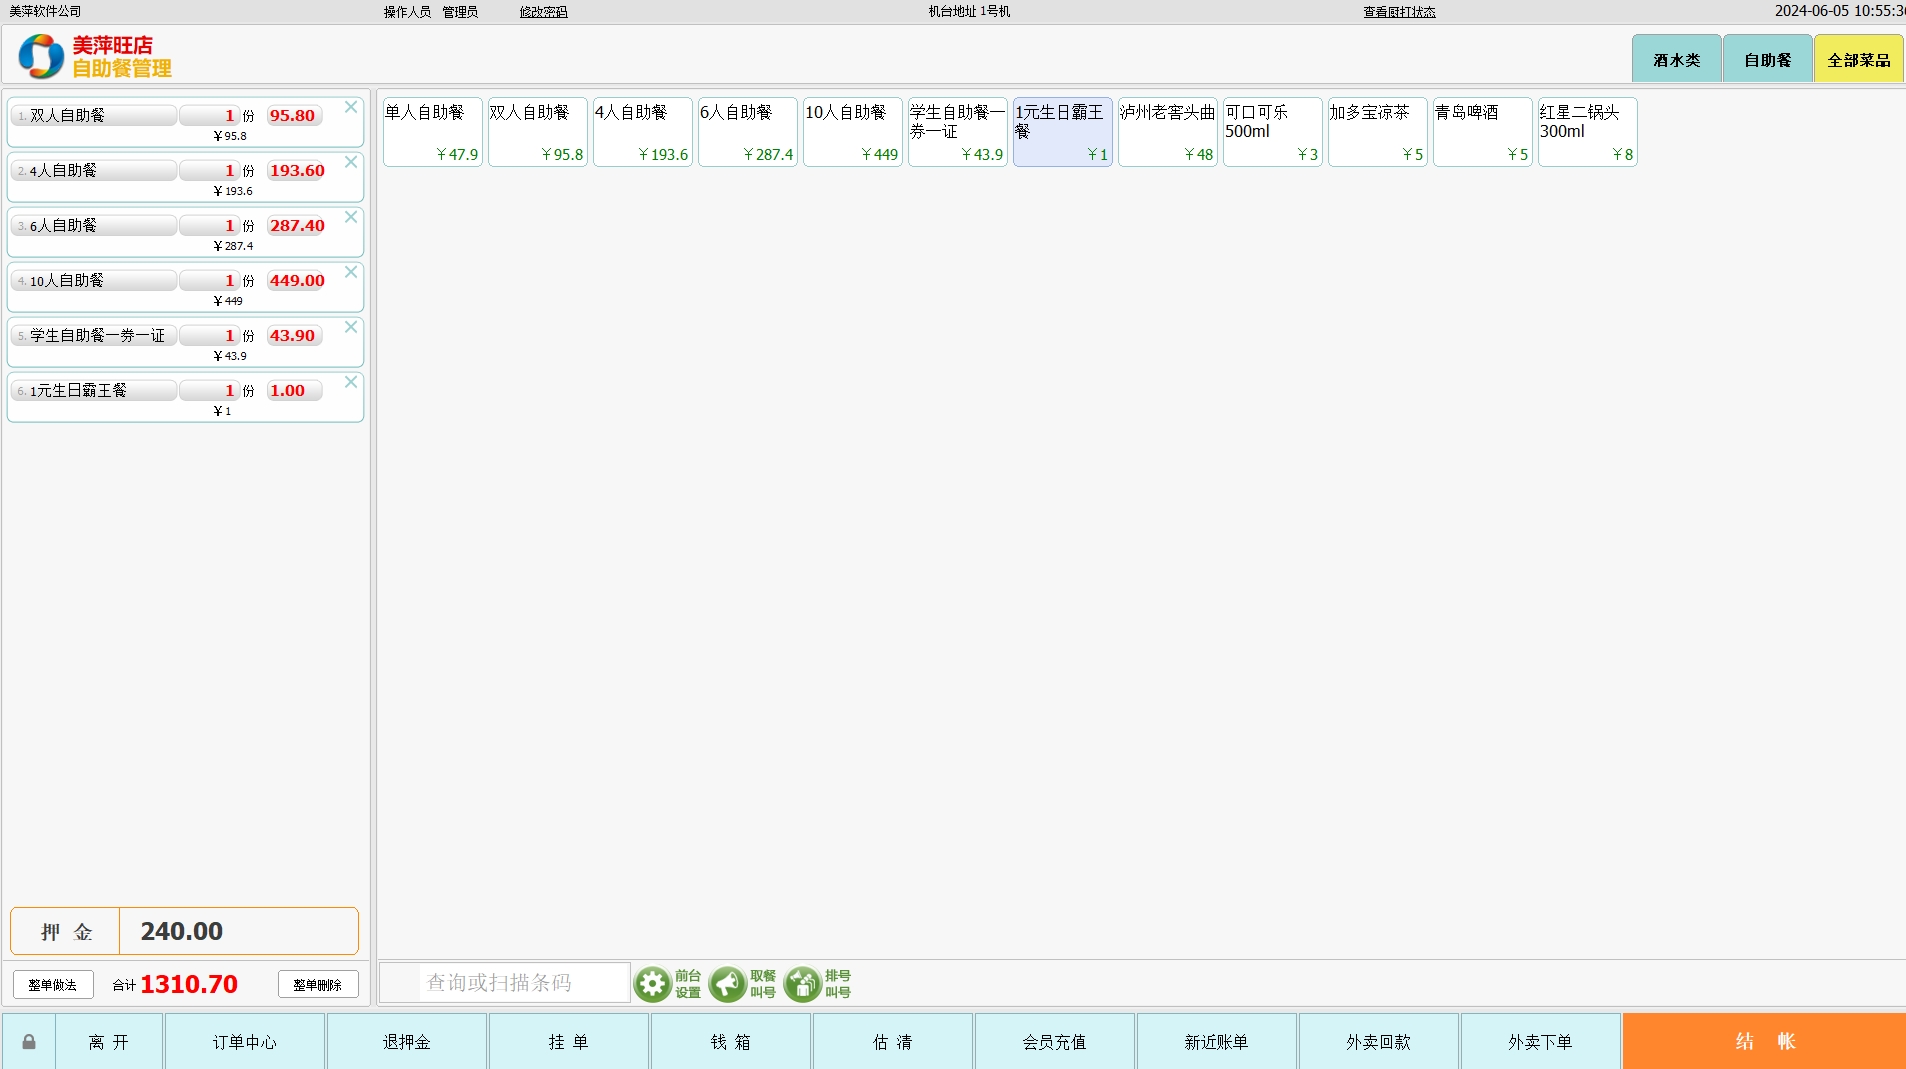Click the 整单删除 button
Viewport: 1906px width, 1069px height.
[318, 985]
